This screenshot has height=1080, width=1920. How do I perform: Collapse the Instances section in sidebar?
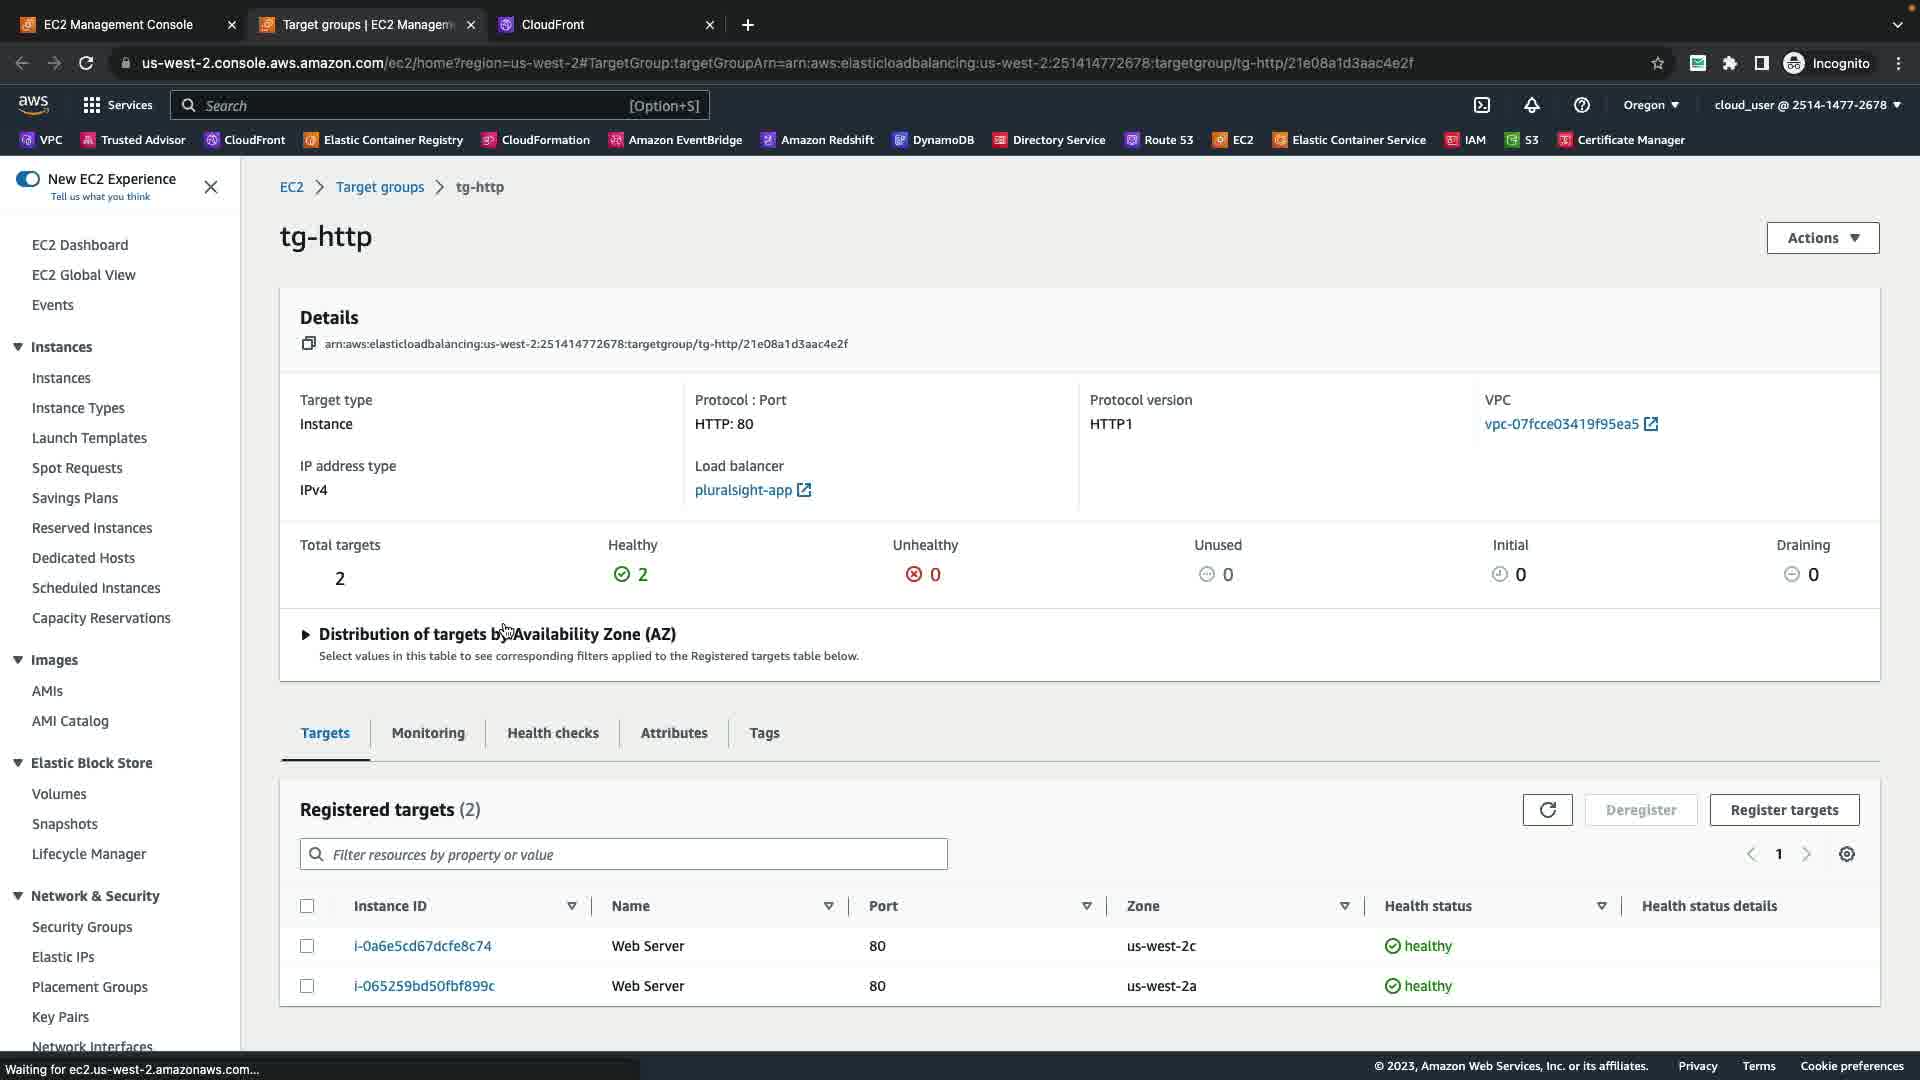pos(18,347)
